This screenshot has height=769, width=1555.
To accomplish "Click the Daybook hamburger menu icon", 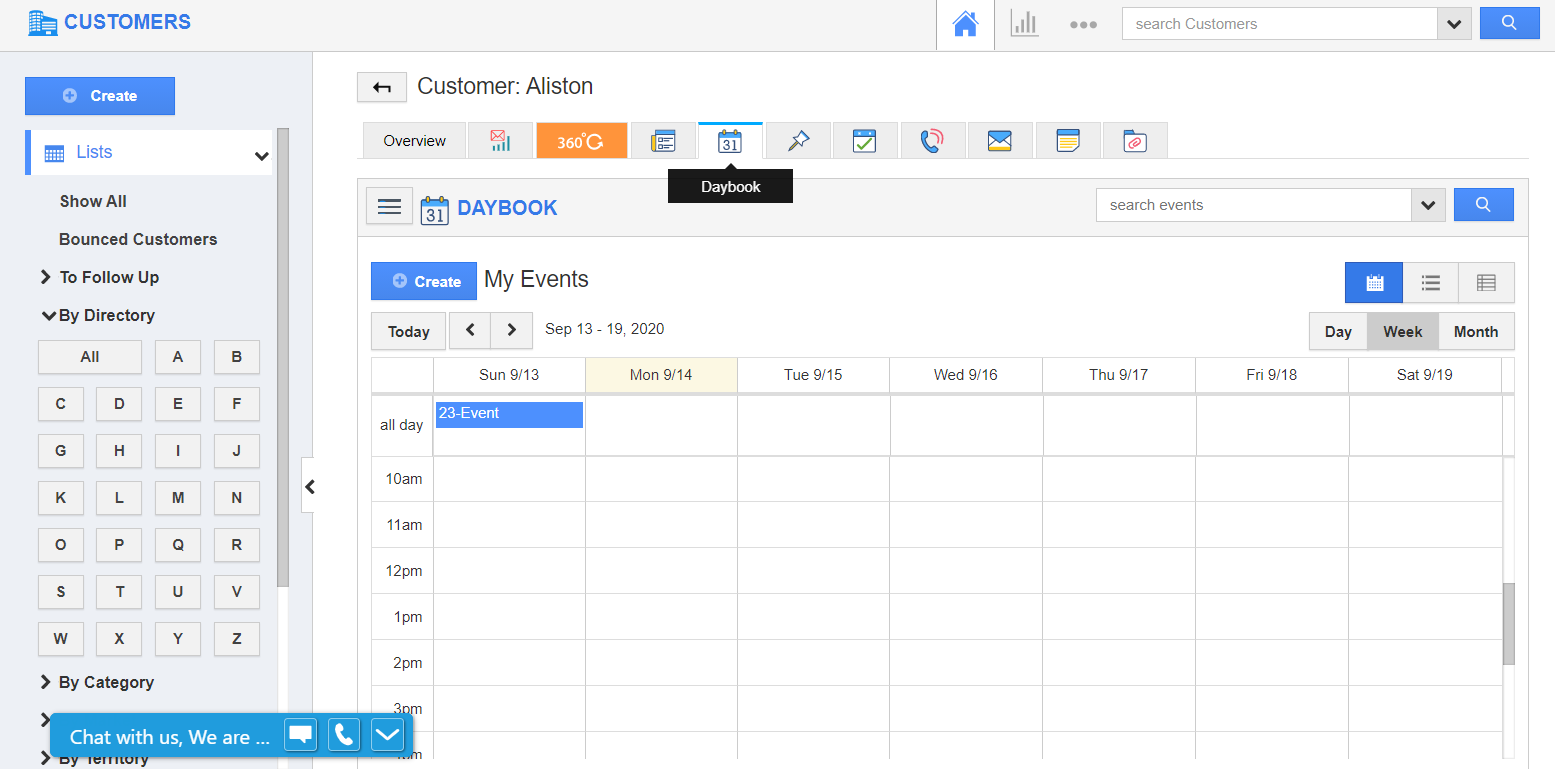I will coord(389,206).
